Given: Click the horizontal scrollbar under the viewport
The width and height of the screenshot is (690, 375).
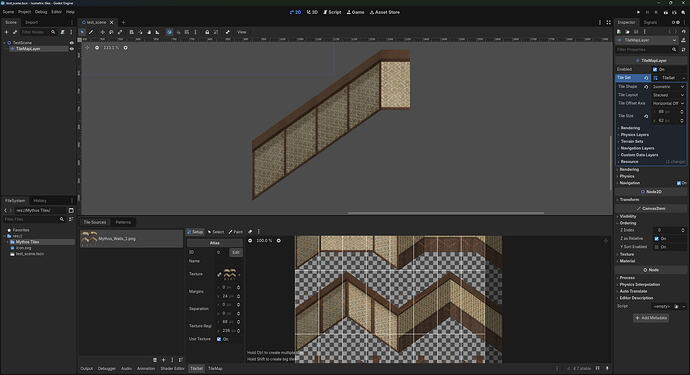Looking at the screenshot, I should [x=445, y=213].
